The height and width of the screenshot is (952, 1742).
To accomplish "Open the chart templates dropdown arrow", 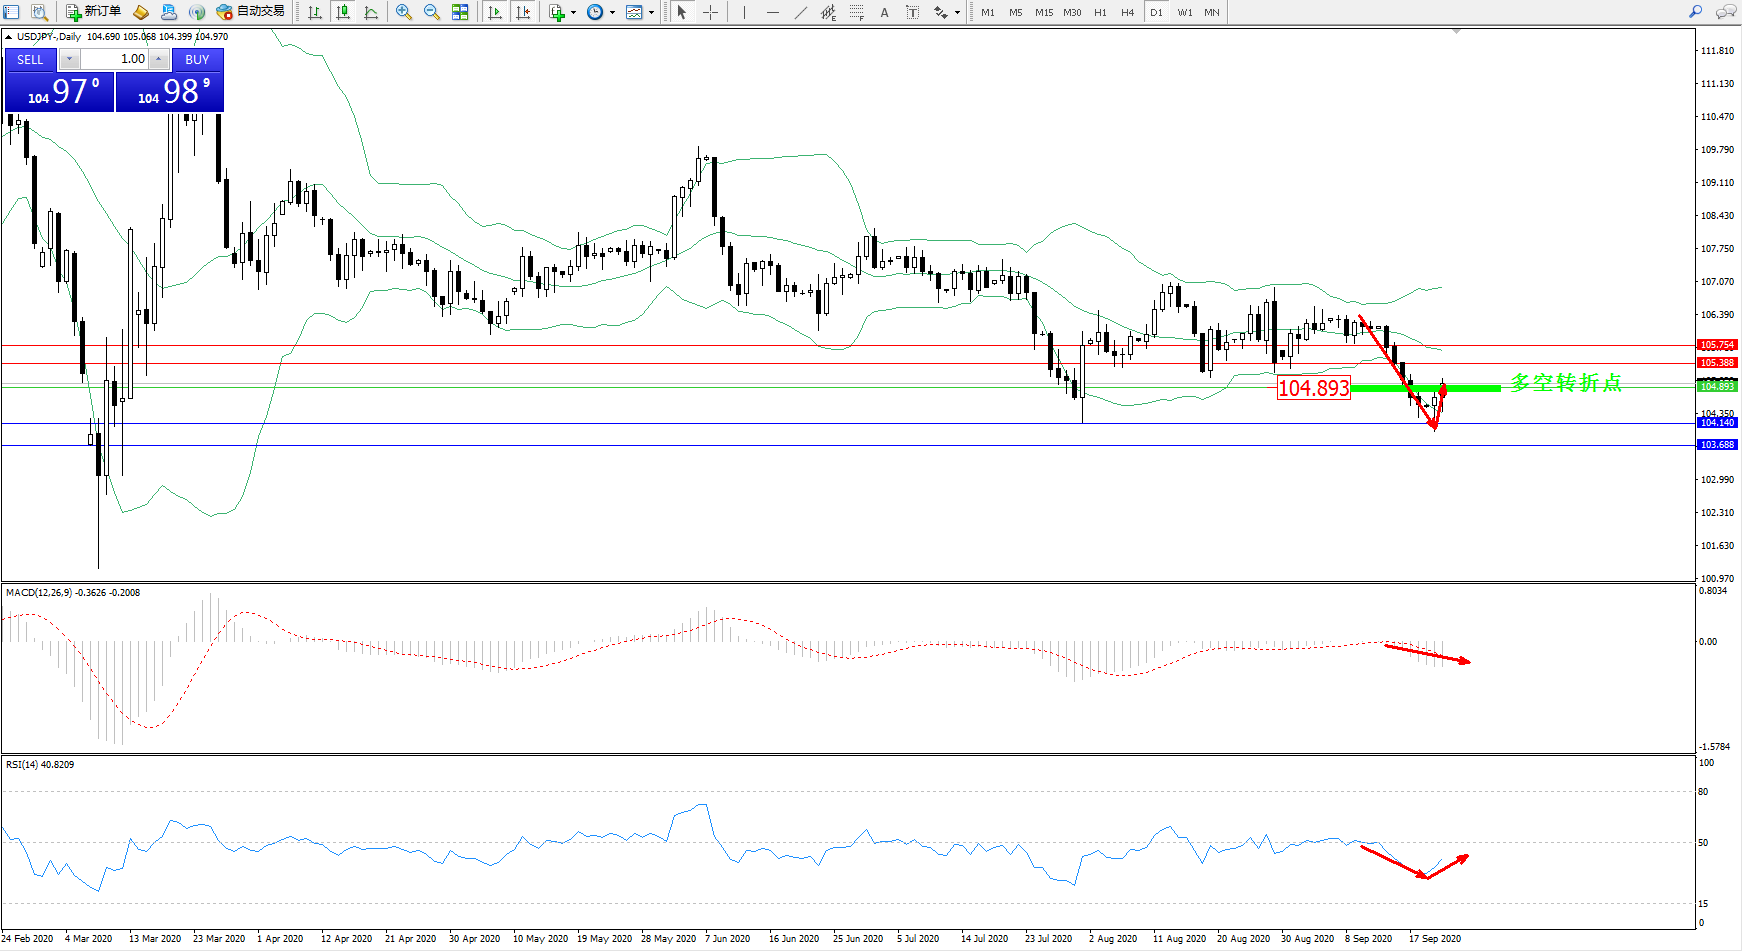I will 651,13.
